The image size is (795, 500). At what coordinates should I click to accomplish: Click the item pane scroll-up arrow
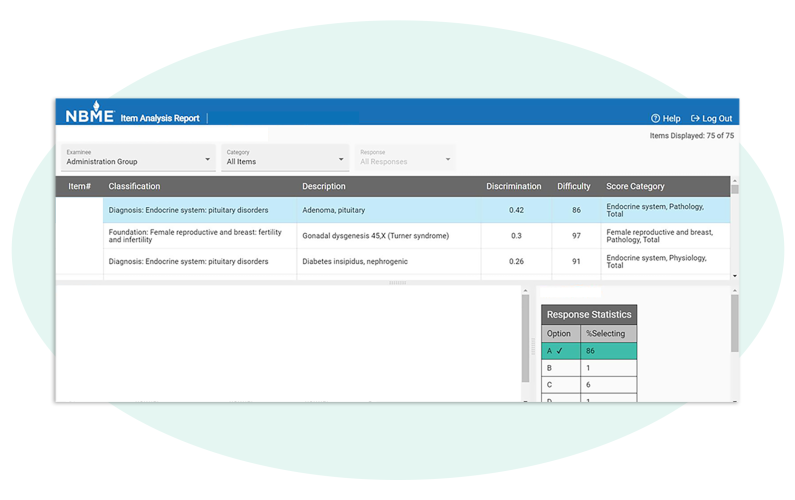pyautogui.click(x=526, y=292)
